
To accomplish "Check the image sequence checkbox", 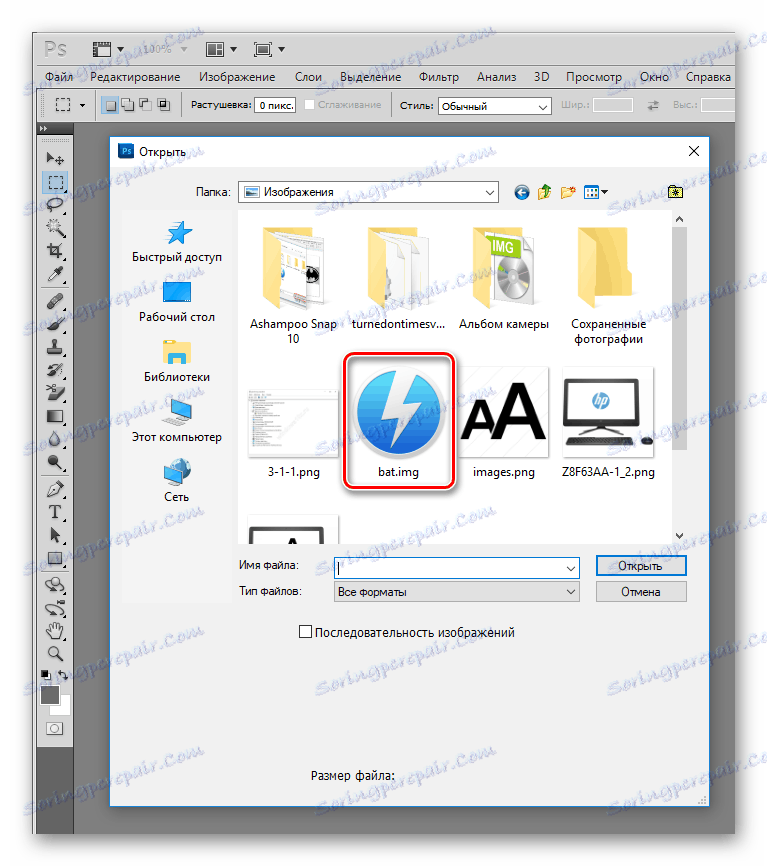I will click(x=305, y=632).
